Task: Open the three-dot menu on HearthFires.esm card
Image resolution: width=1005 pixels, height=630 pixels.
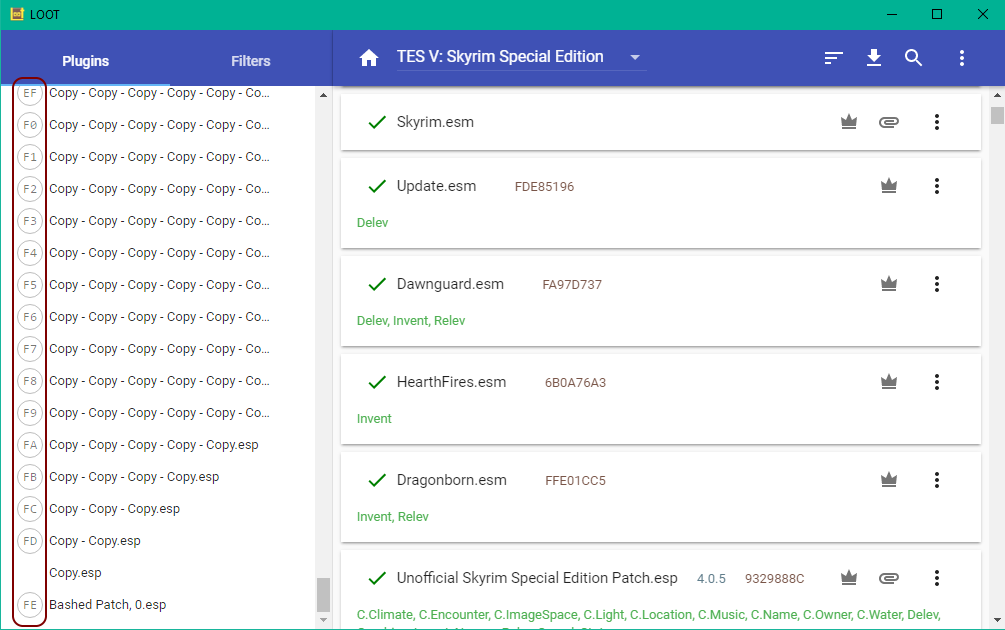Action: (936, 382)
